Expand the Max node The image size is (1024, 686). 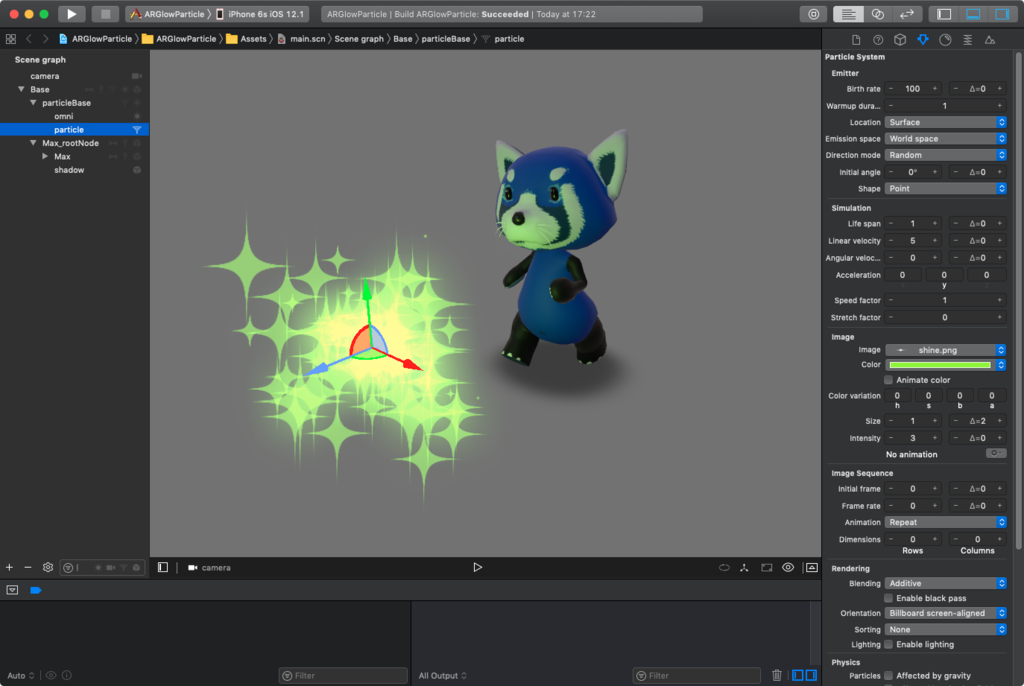point(44,156)
